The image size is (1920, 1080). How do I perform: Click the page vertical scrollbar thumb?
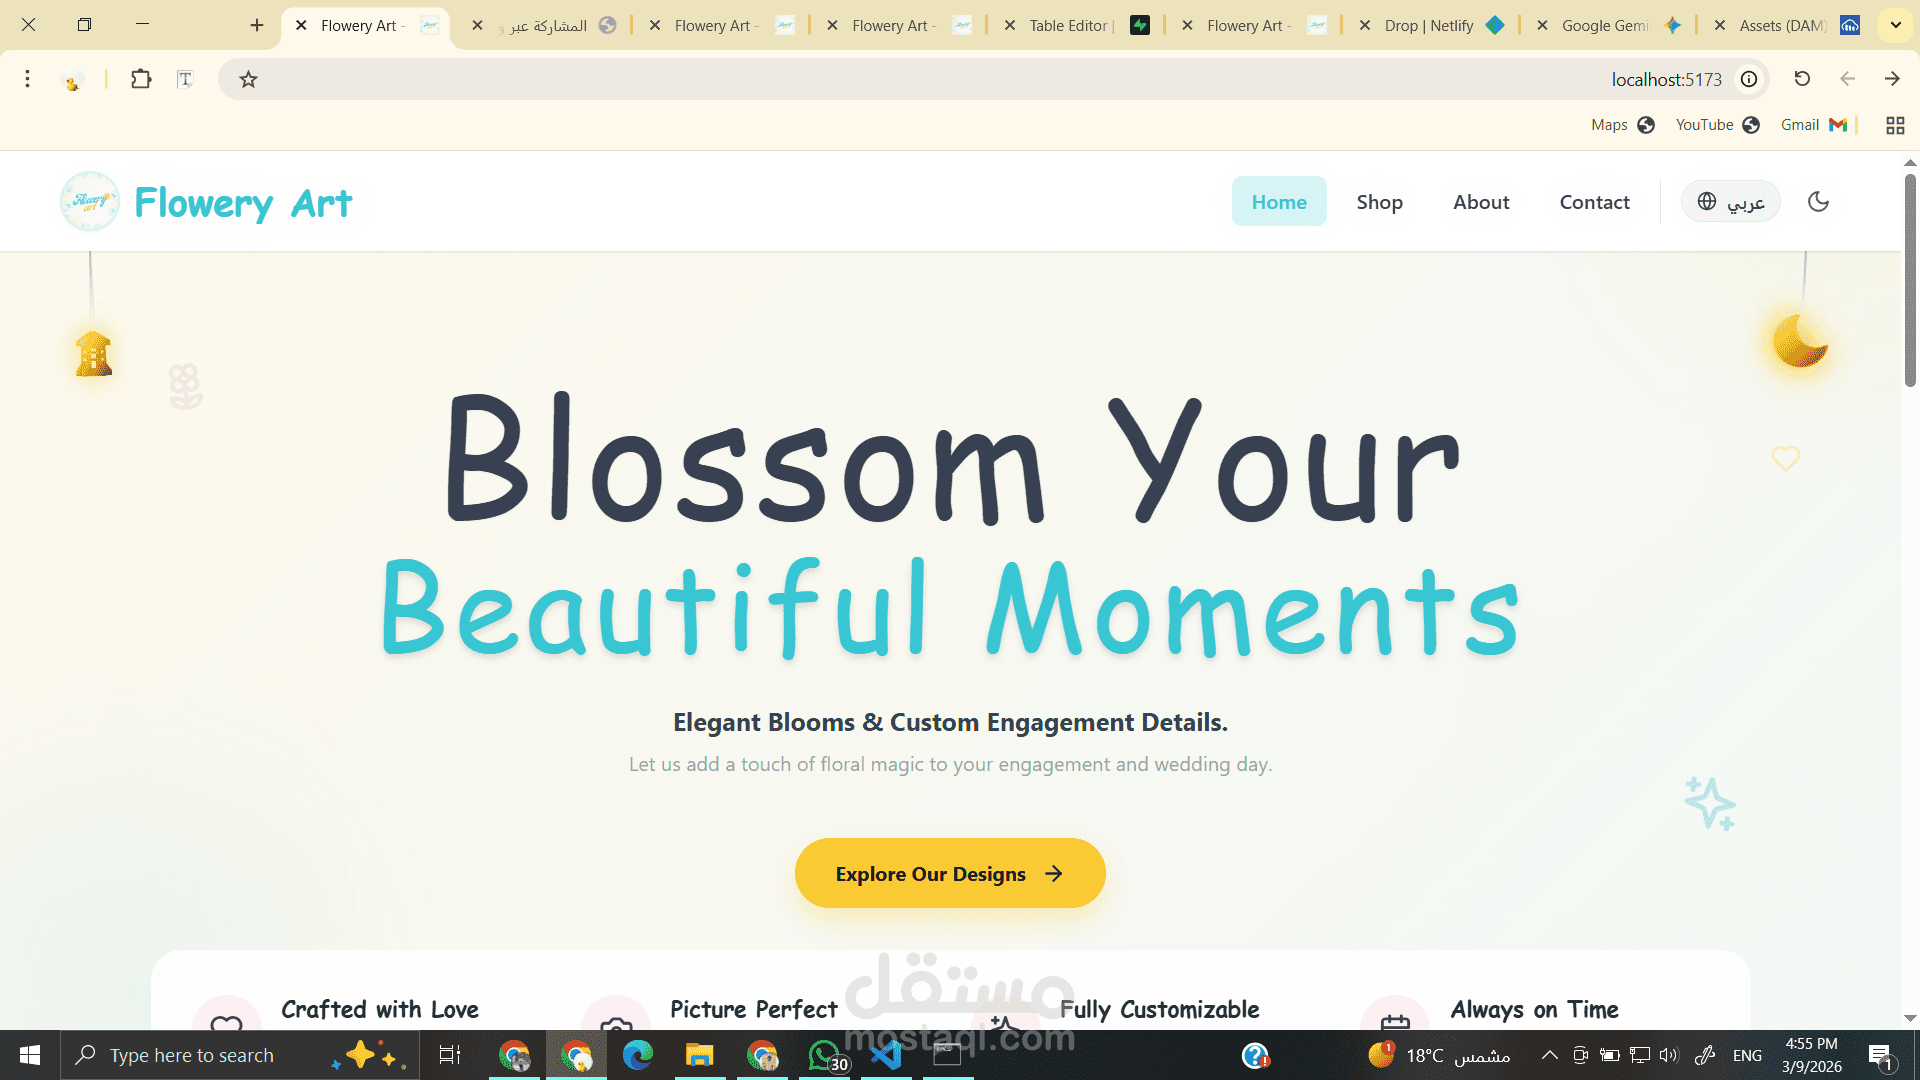pos(1910,280)
